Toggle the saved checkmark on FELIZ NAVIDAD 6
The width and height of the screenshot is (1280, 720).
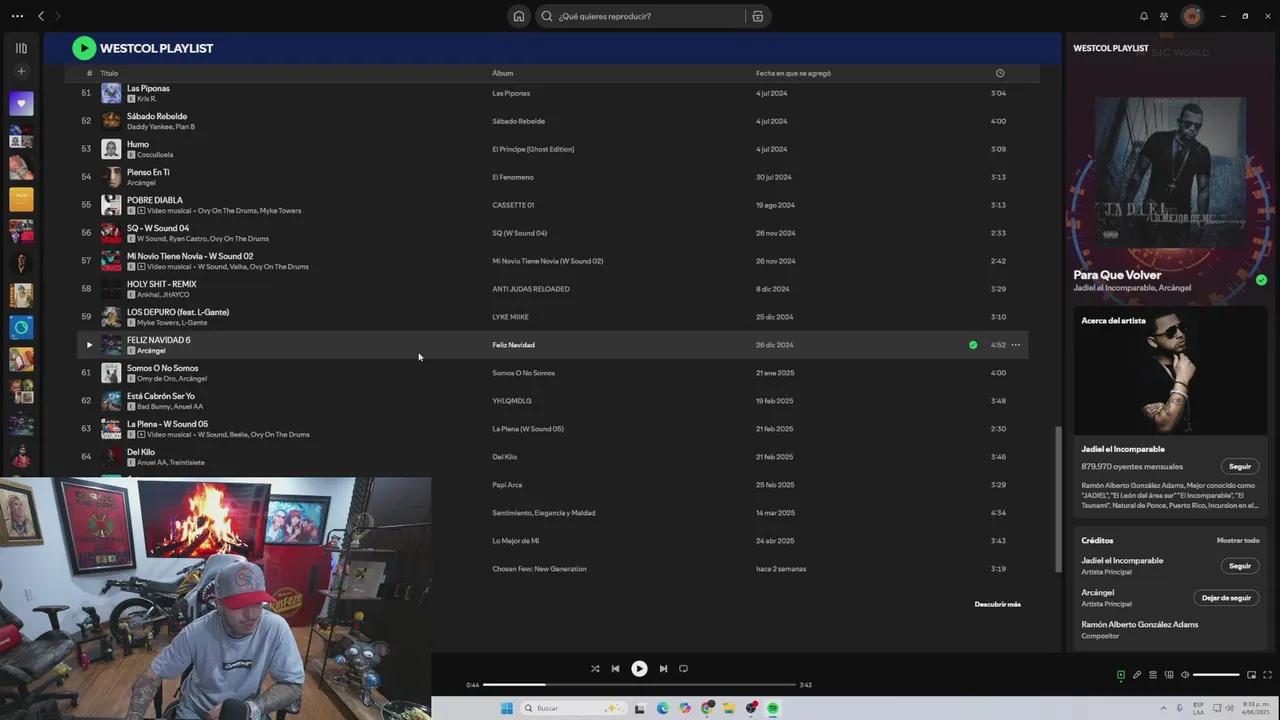pos(973,345)
